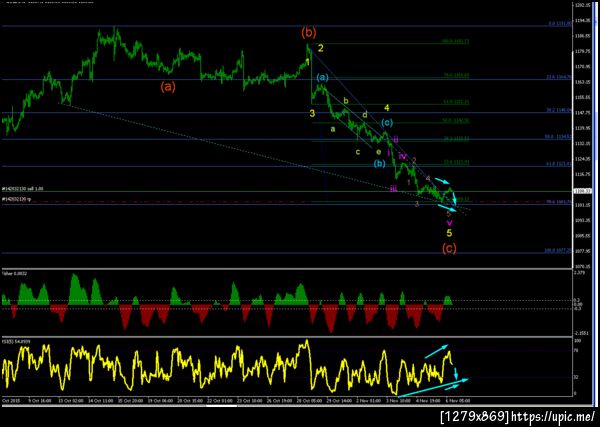Click the small d triangle wave label

pos(365,114)
